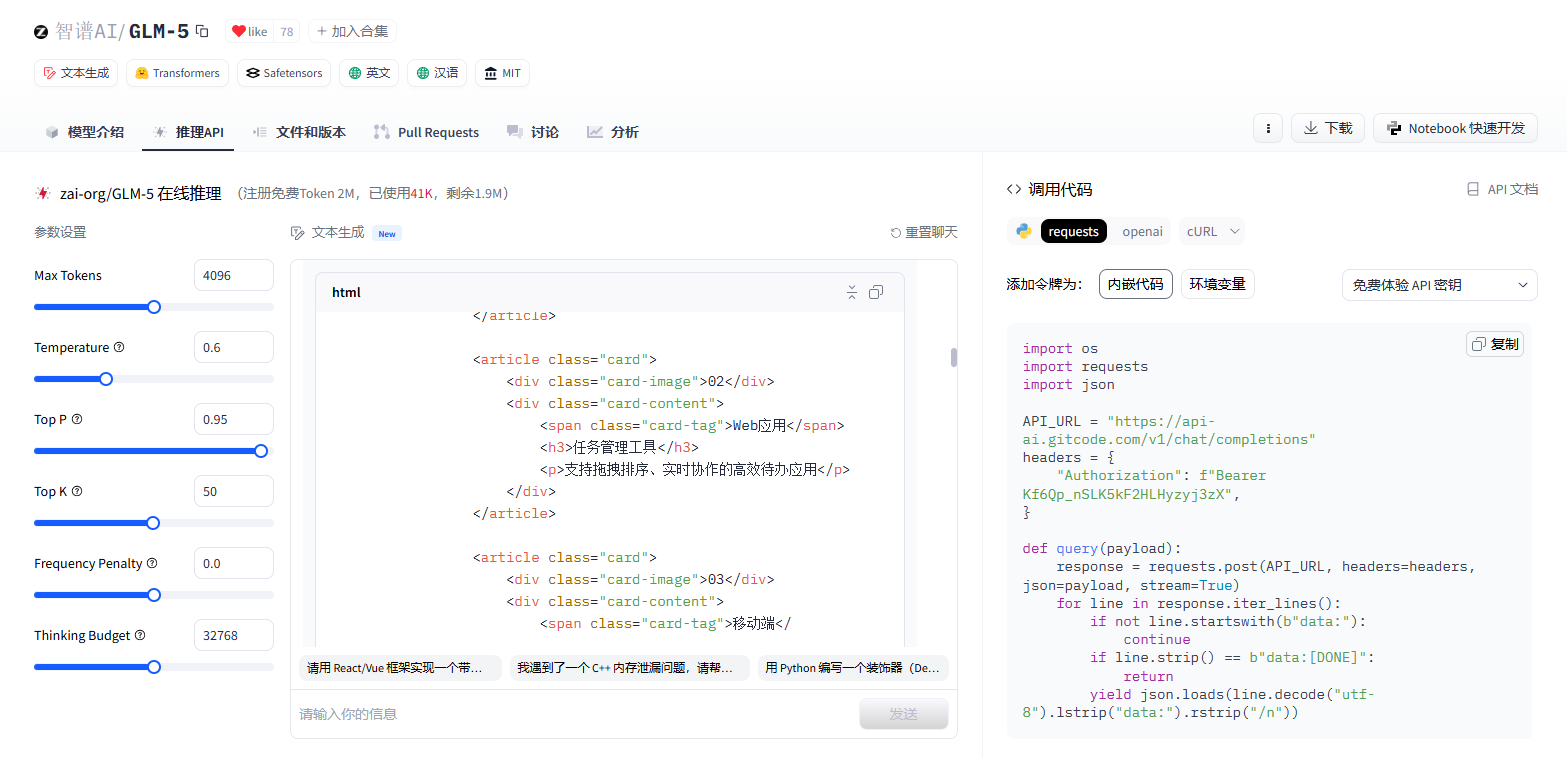Open the 分析 tab

(613, 132)
